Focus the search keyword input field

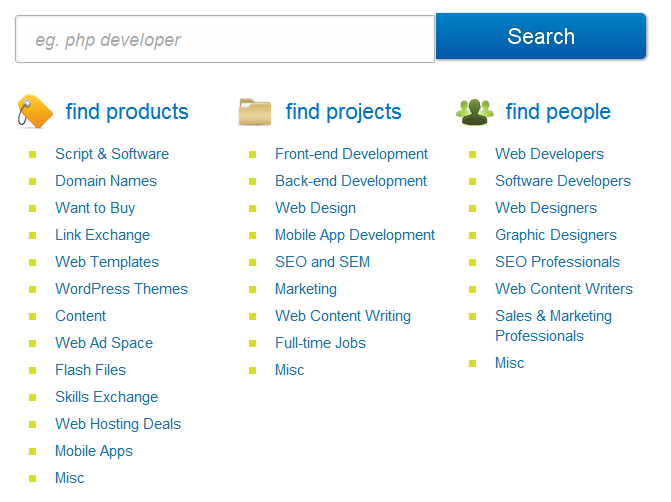tap(225, 40)
